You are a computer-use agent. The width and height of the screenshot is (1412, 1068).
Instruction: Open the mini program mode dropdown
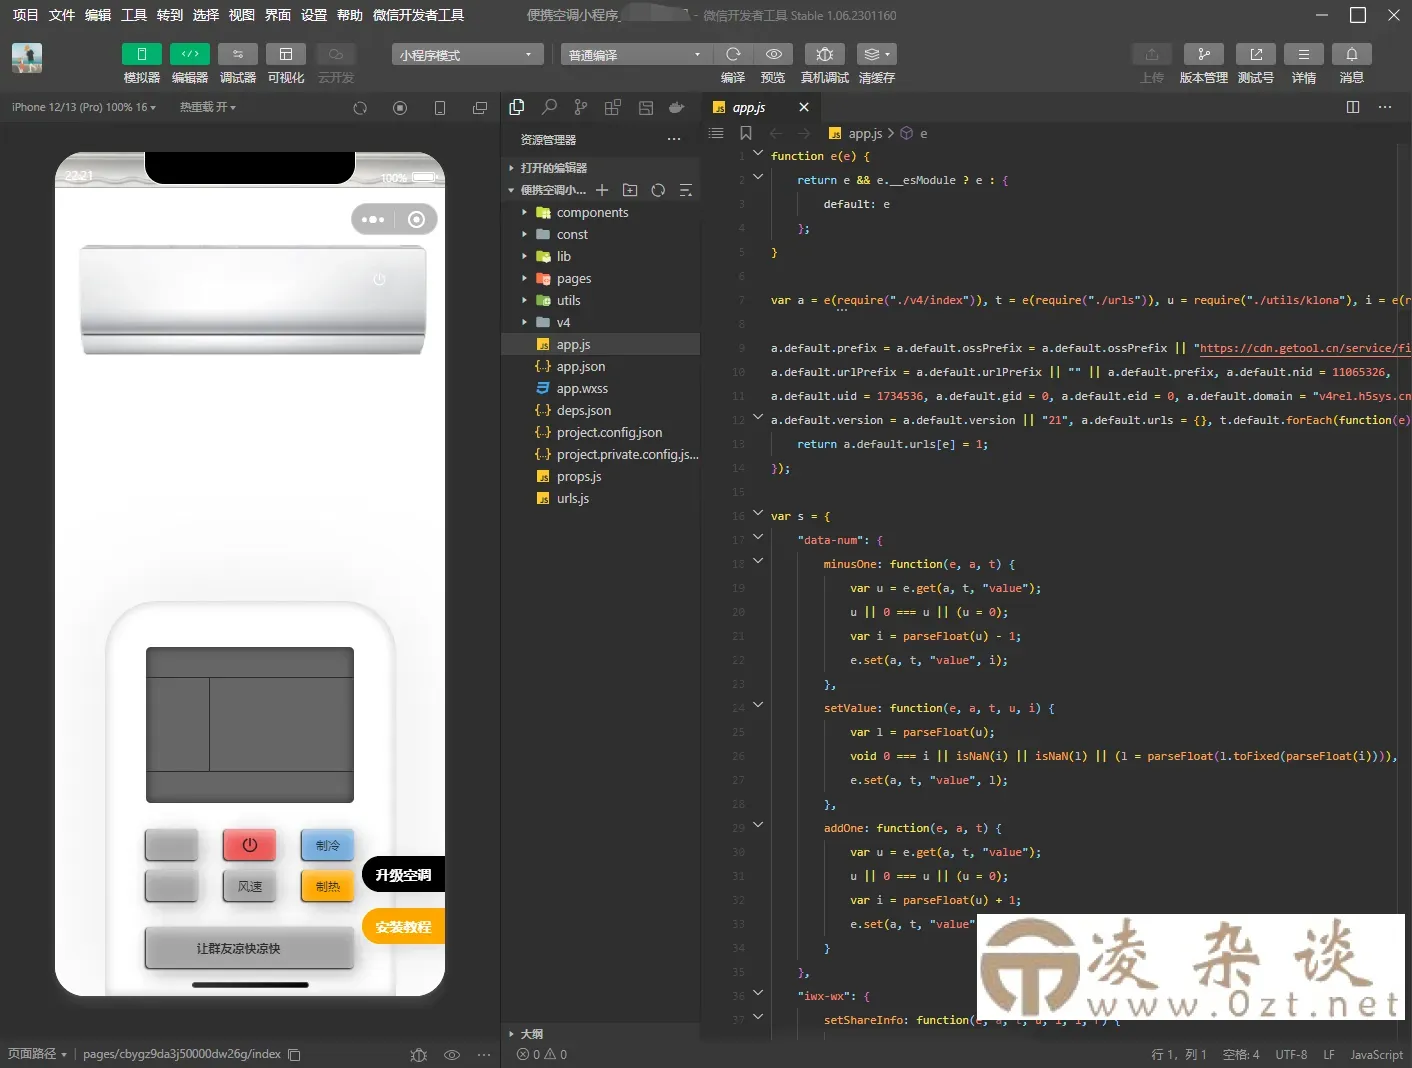pyautogui.click(x=467, y=55)
